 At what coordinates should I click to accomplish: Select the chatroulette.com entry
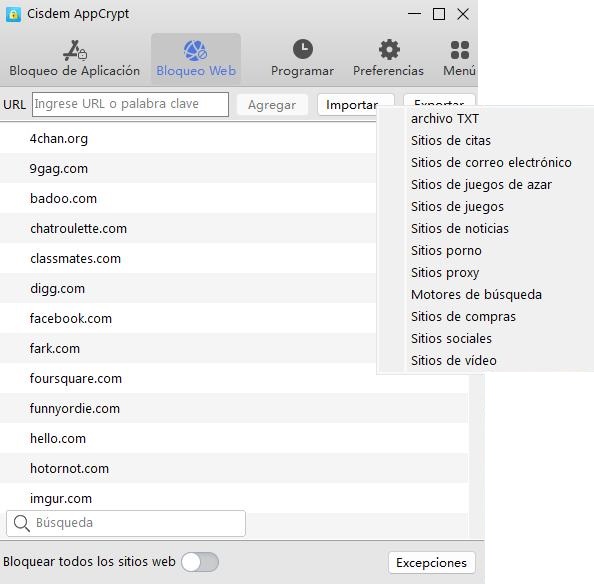pyautogui.click(x=188, y=228)
